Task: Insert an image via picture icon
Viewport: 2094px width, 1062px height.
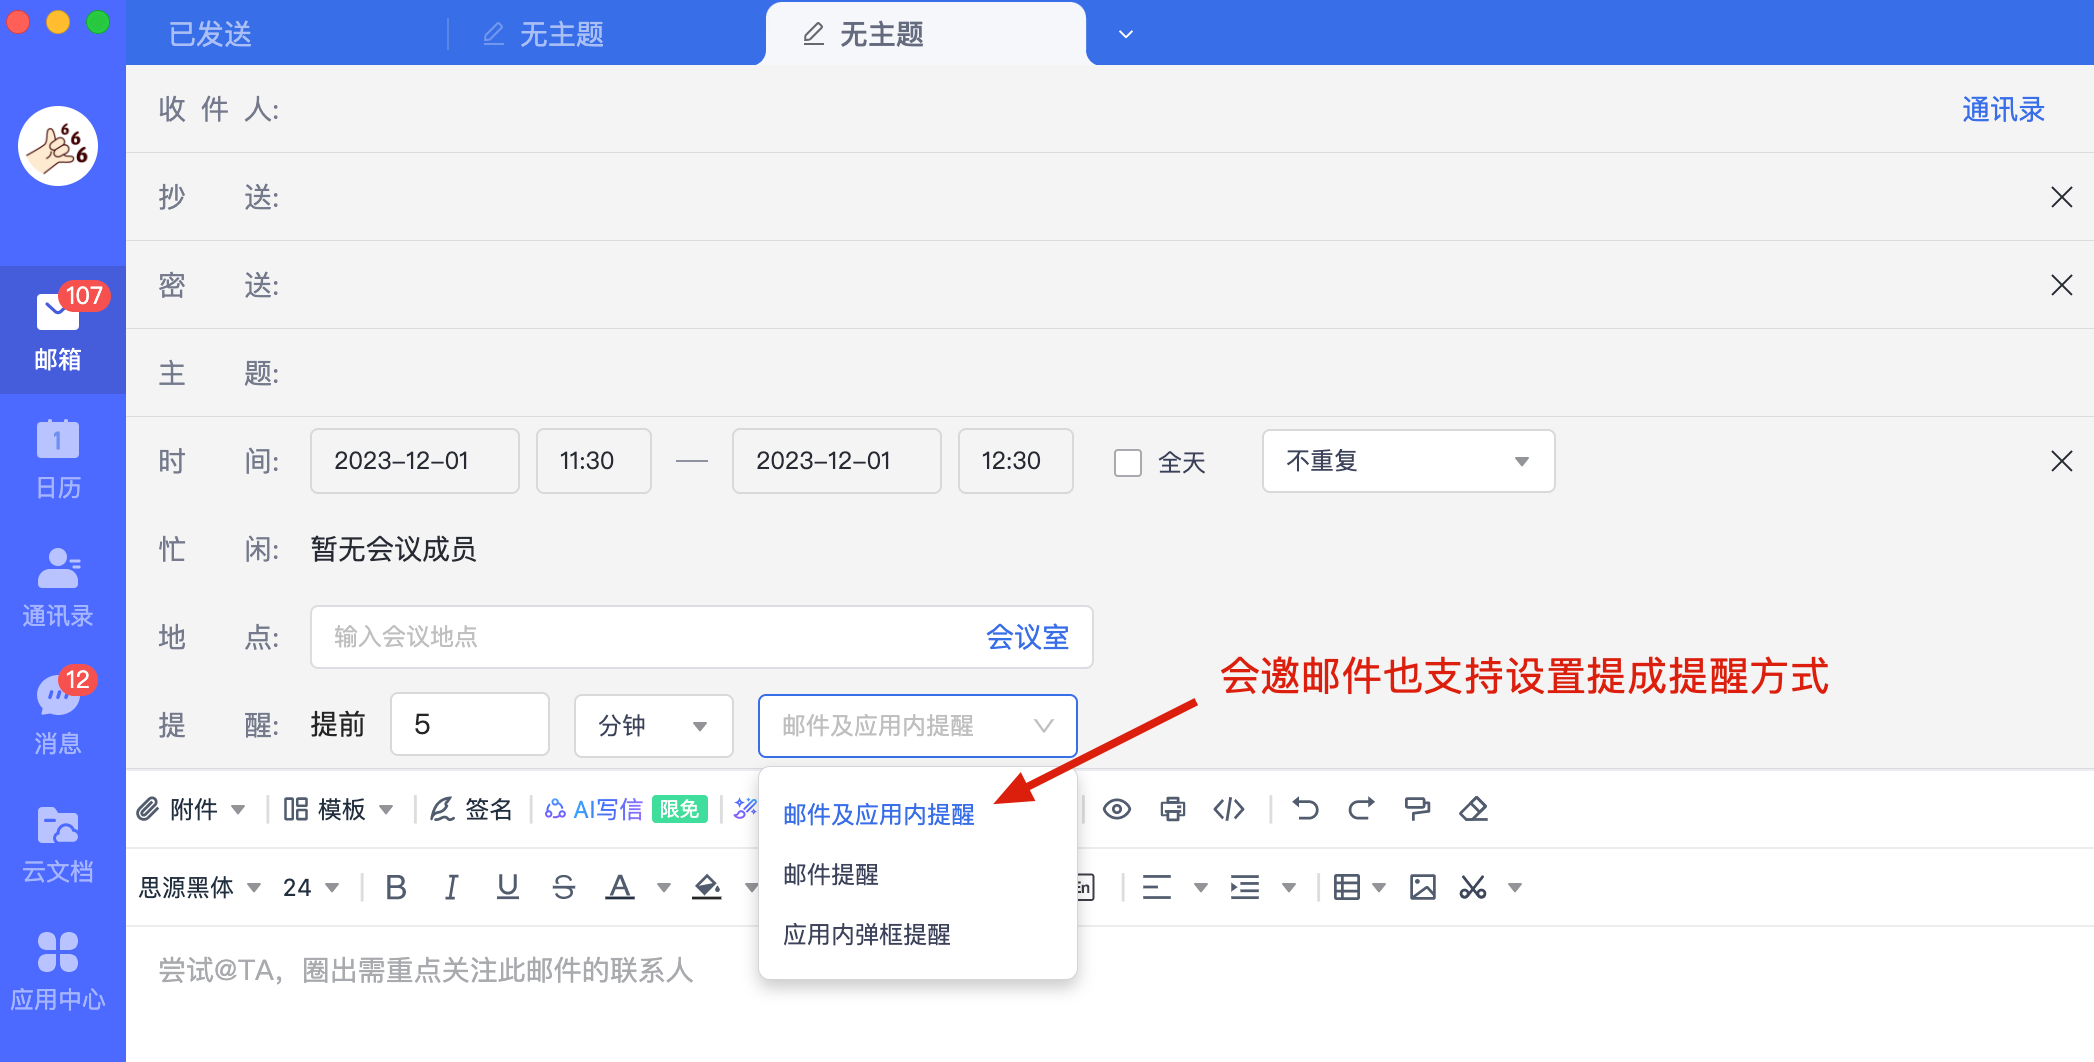Action: pos(1423,887)
